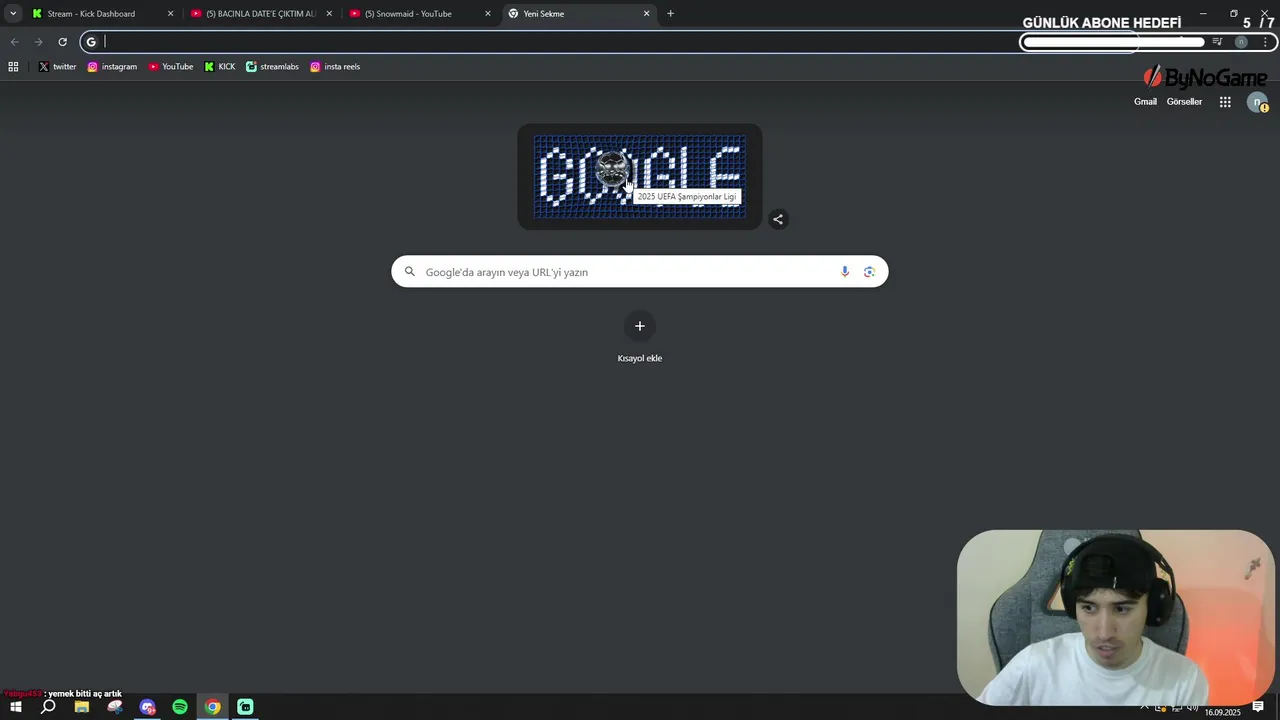Open the media controls icon in toolbar
The image size is (1280, 720).
(1217, 42)
